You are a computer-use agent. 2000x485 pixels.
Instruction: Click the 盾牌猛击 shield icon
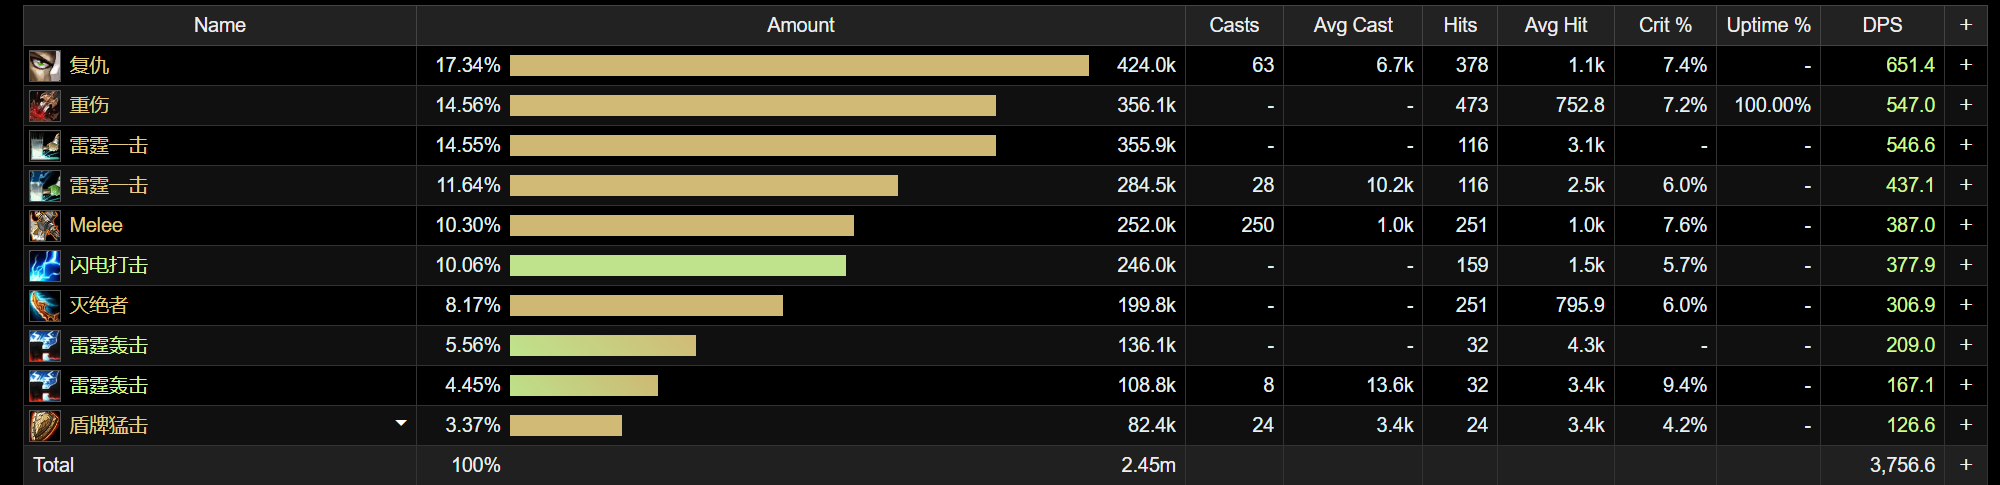coord(44,426)
